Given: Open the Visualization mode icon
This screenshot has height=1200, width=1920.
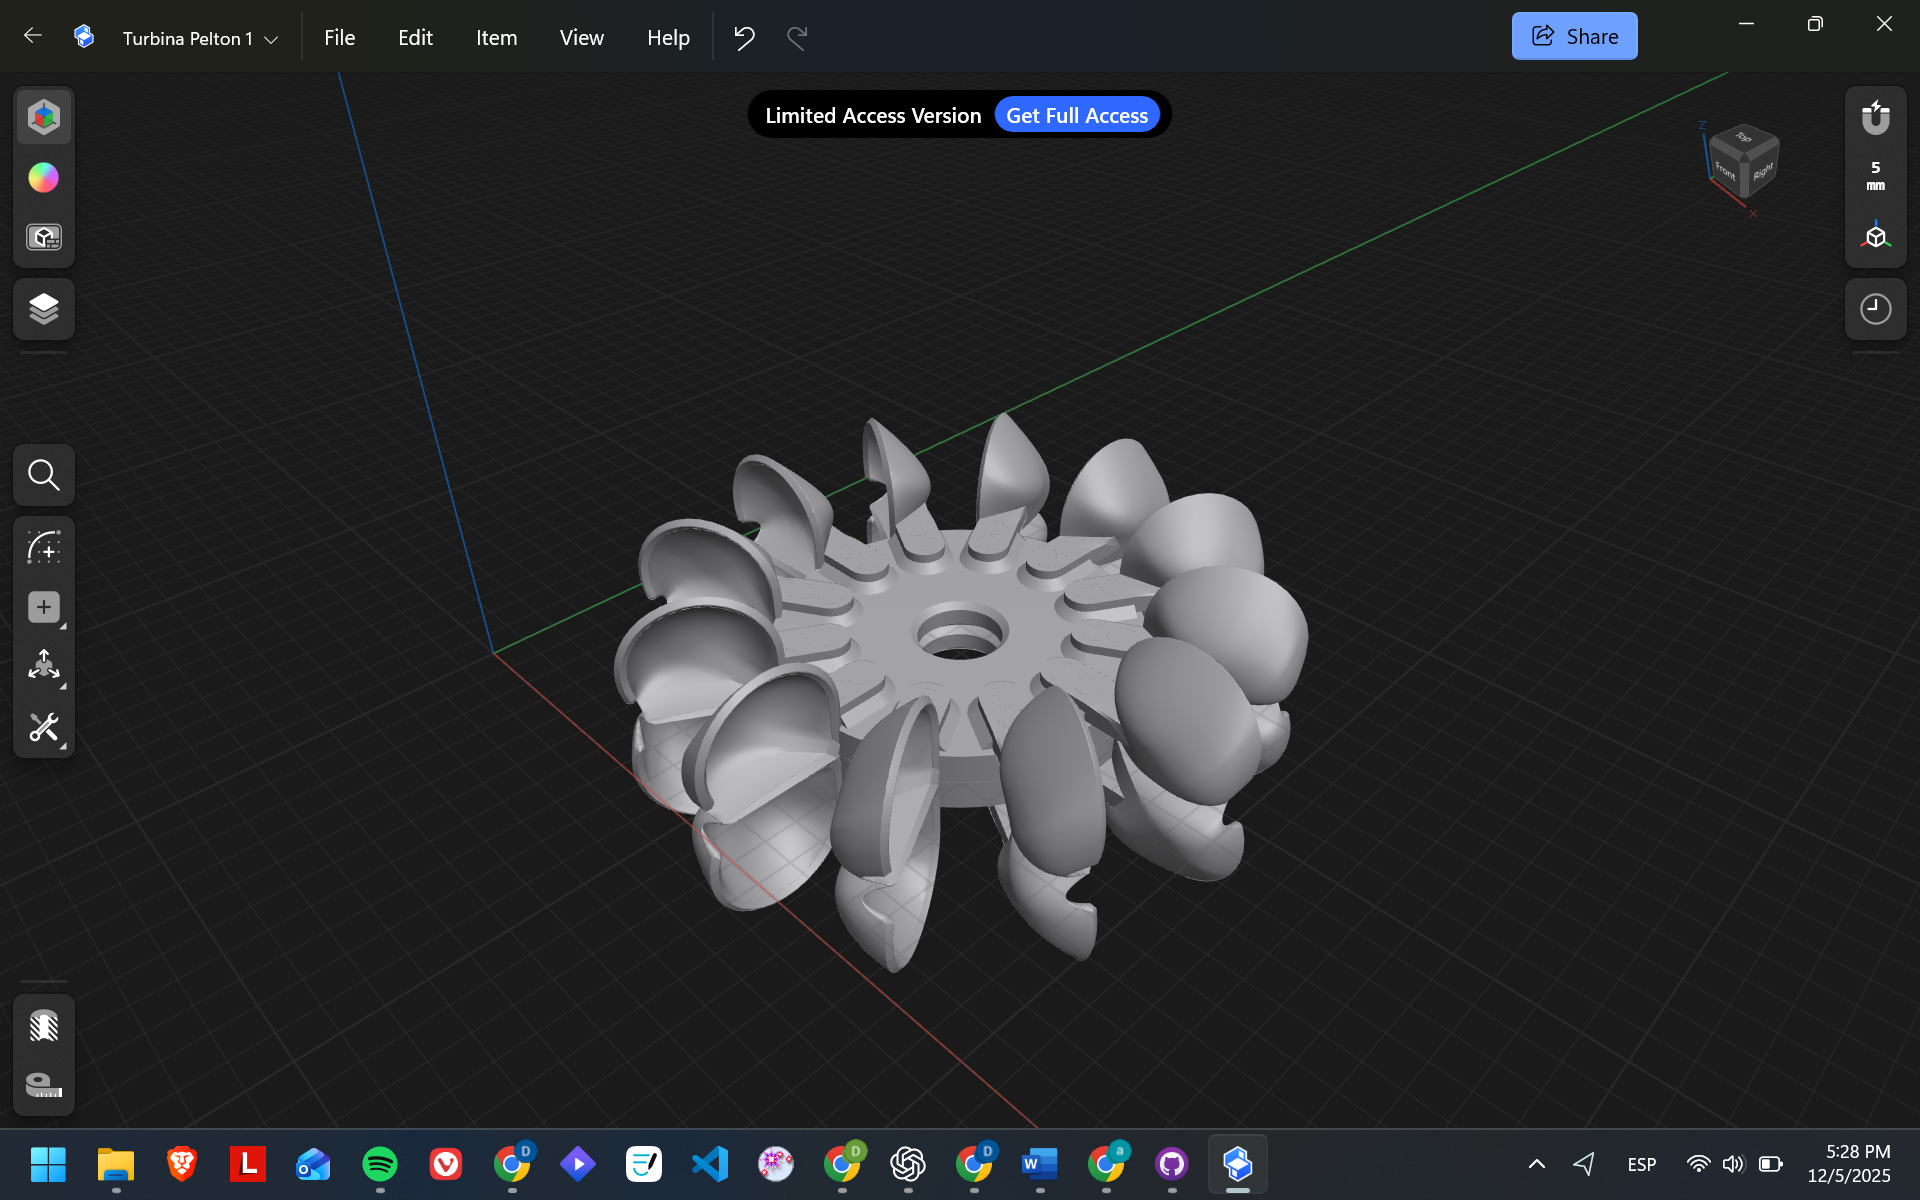Looking at the screenshot, I should click(x=44, y=237).
